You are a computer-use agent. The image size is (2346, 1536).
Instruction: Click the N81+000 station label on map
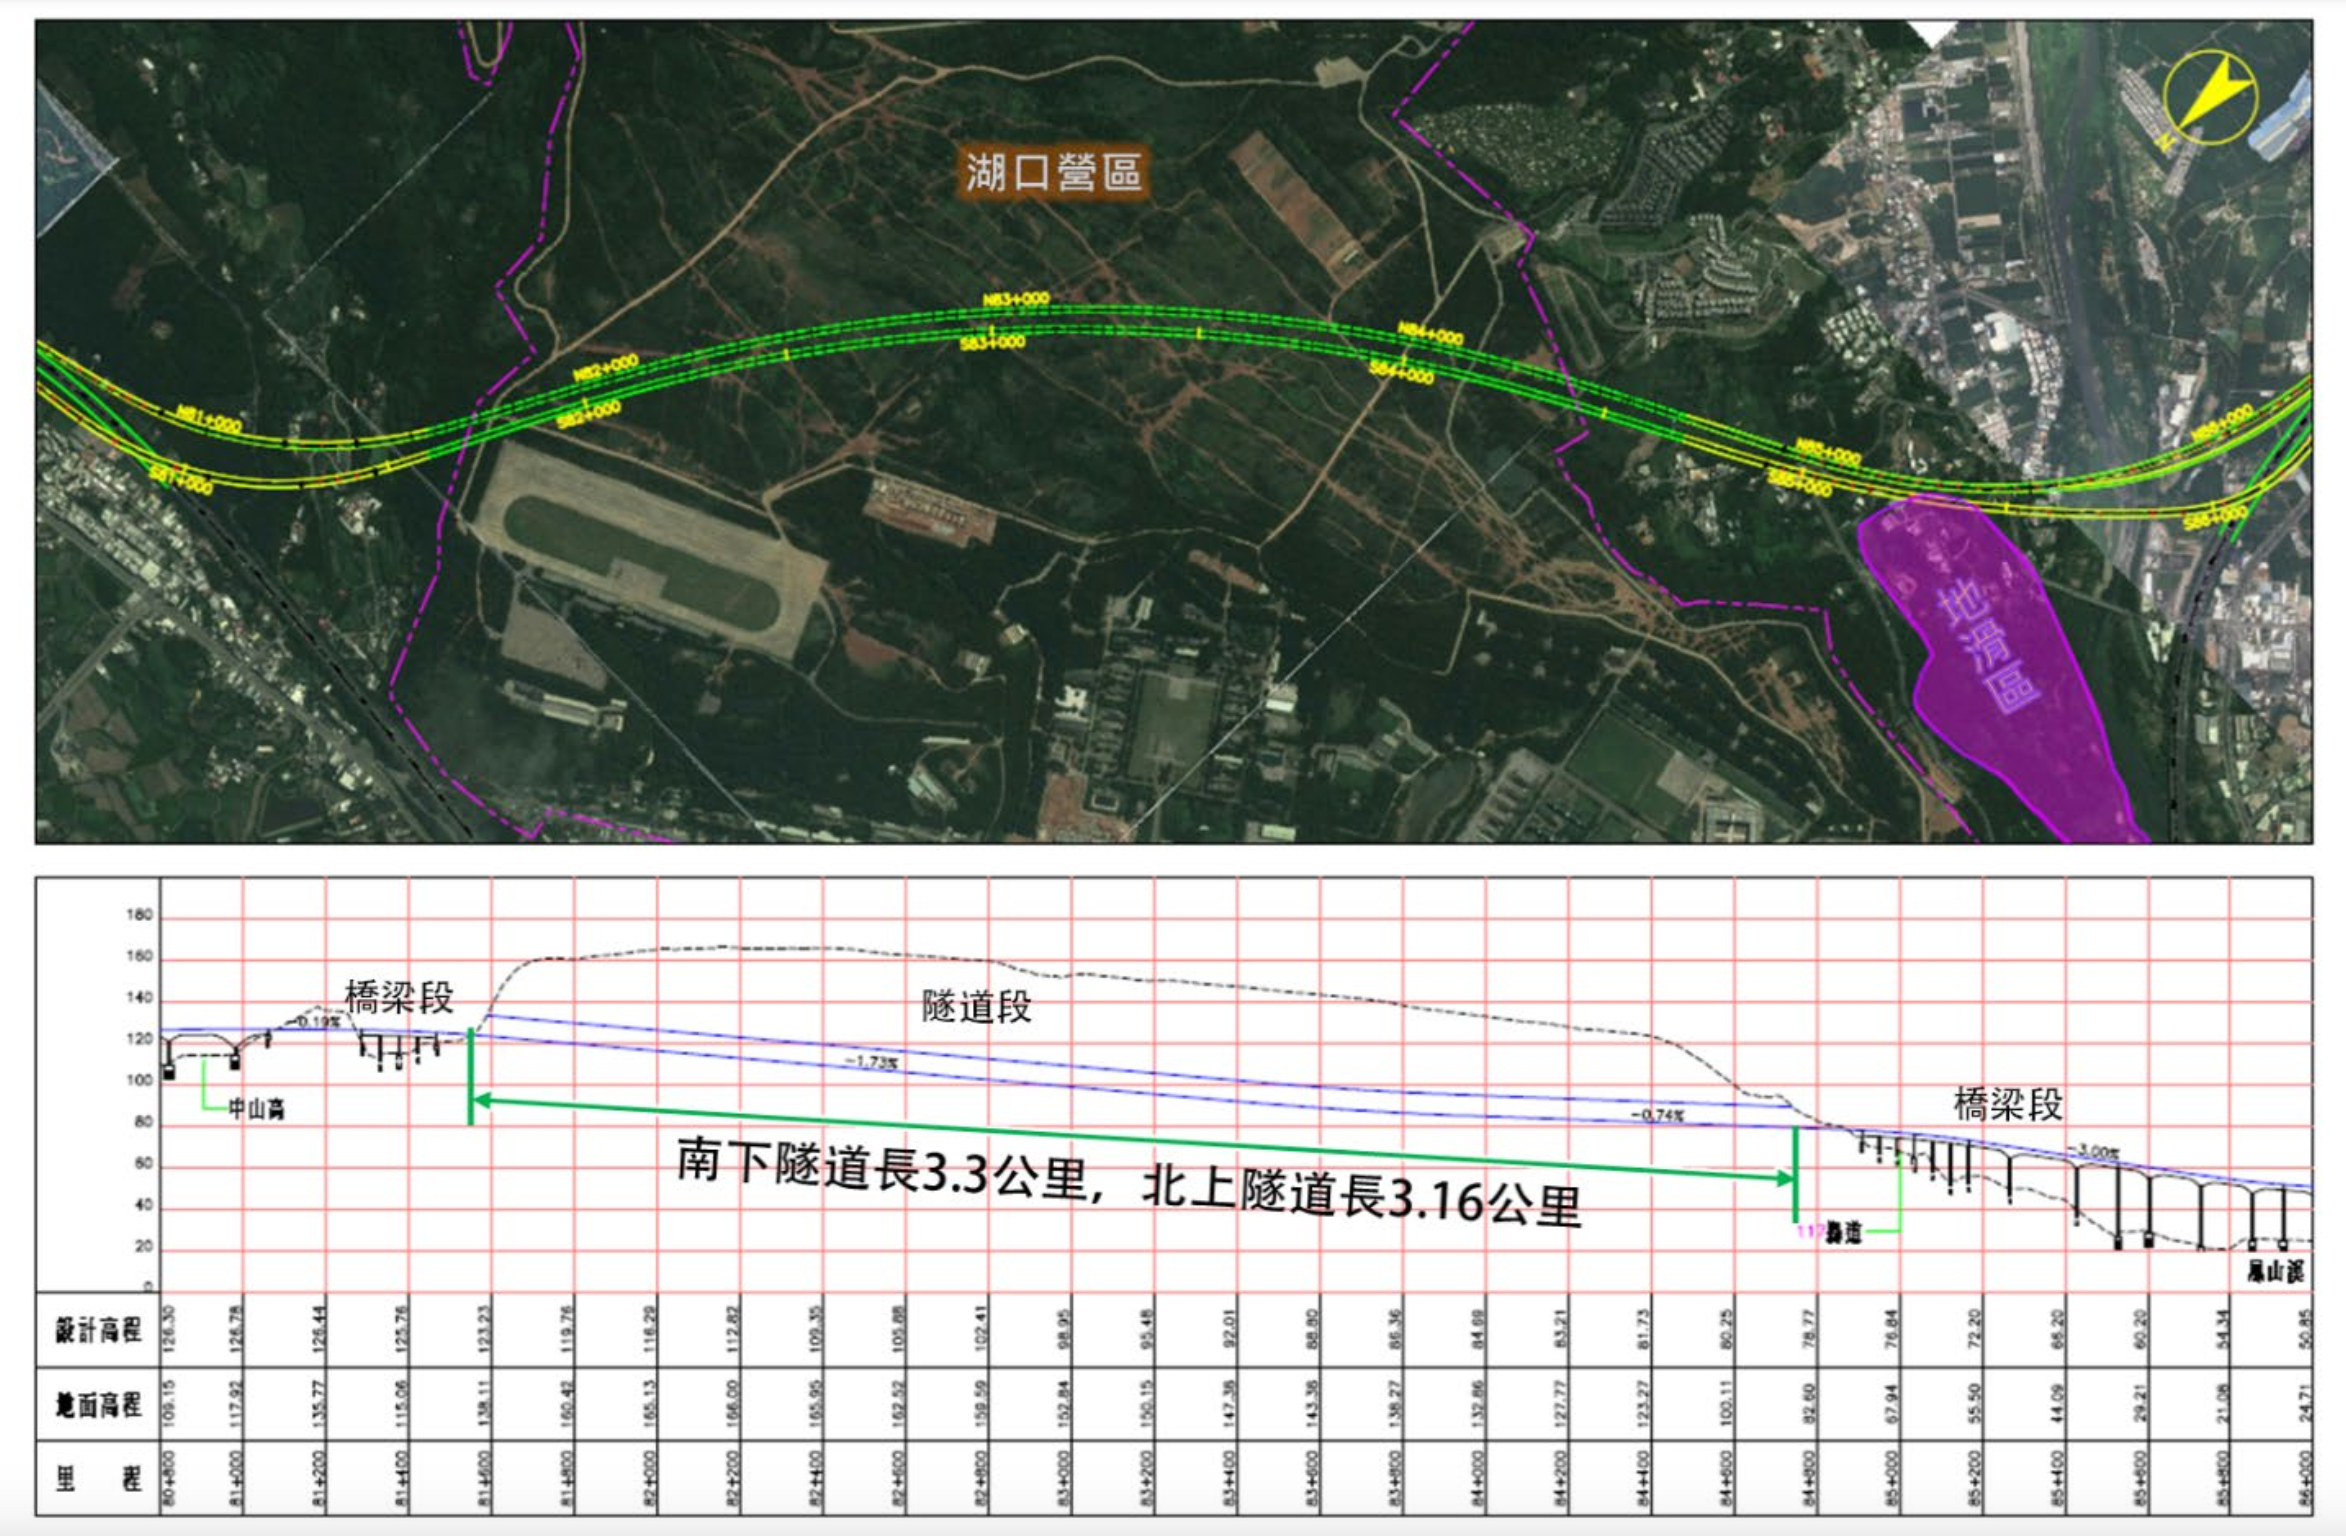[x=209, y=418]
